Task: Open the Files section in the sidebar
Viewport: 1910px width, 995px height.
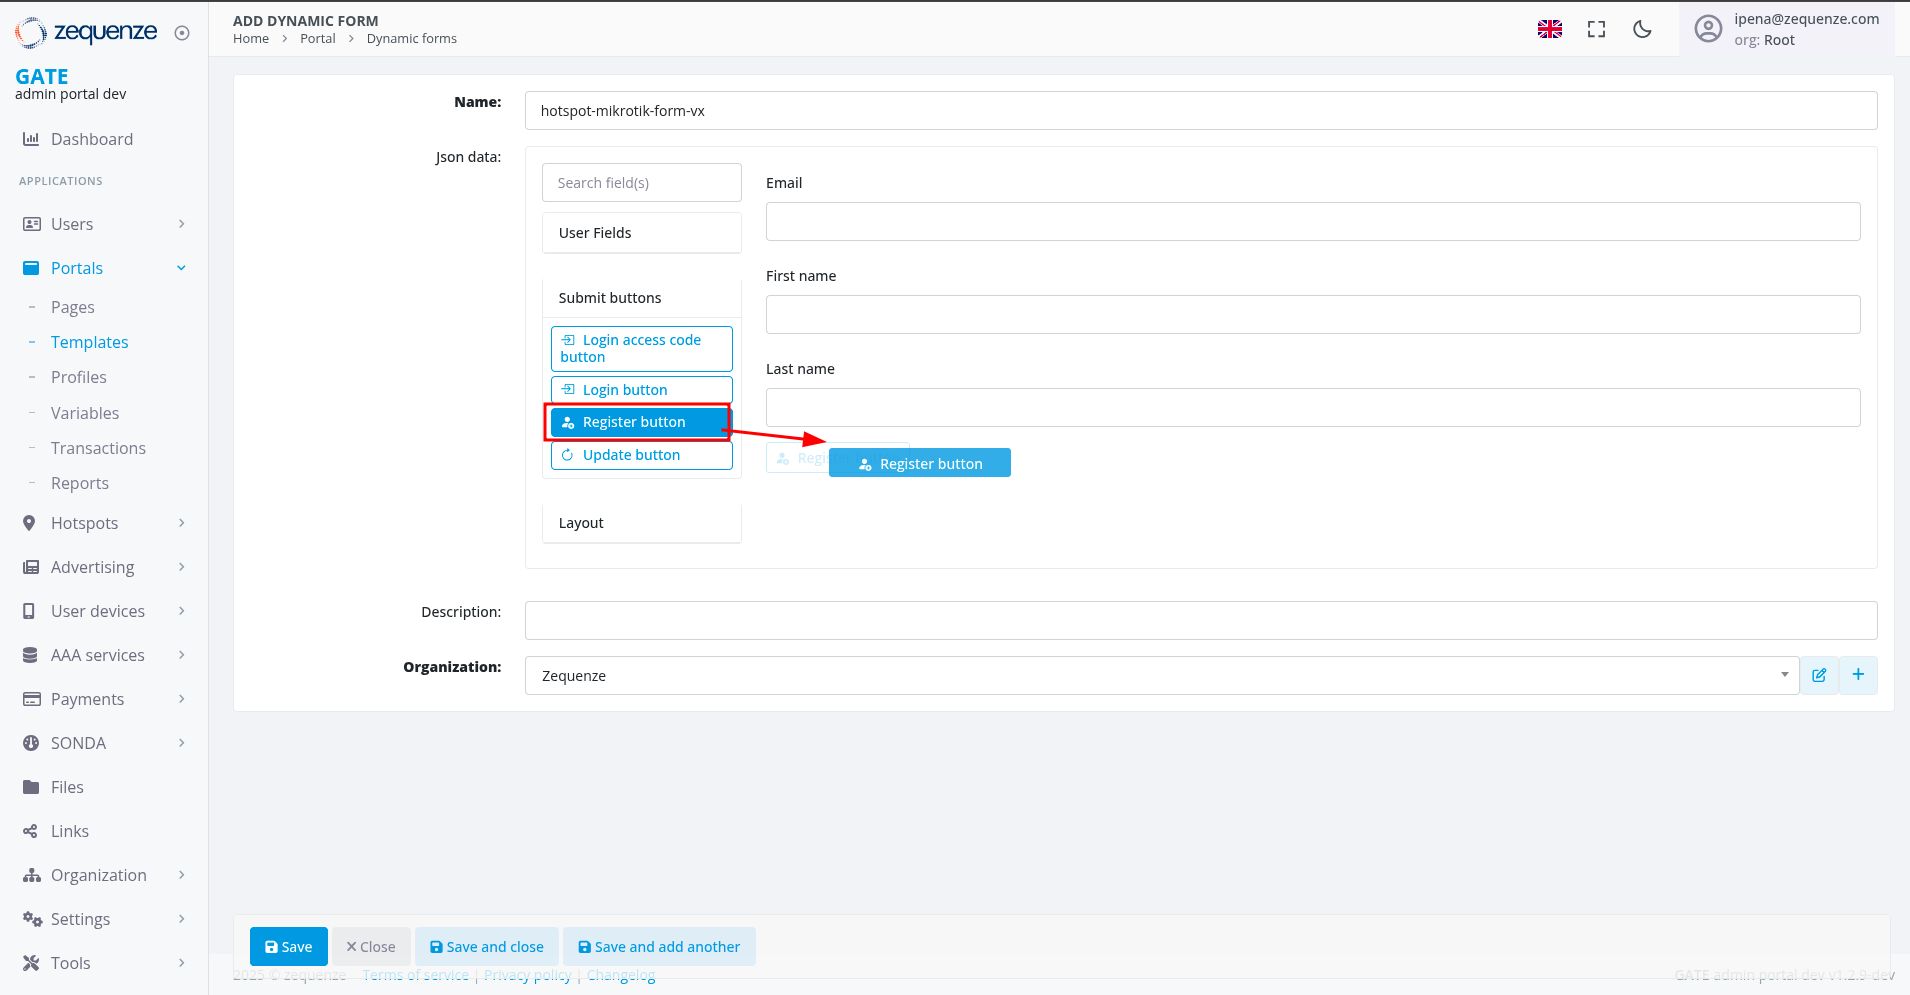Action: (x=67, y=787)
